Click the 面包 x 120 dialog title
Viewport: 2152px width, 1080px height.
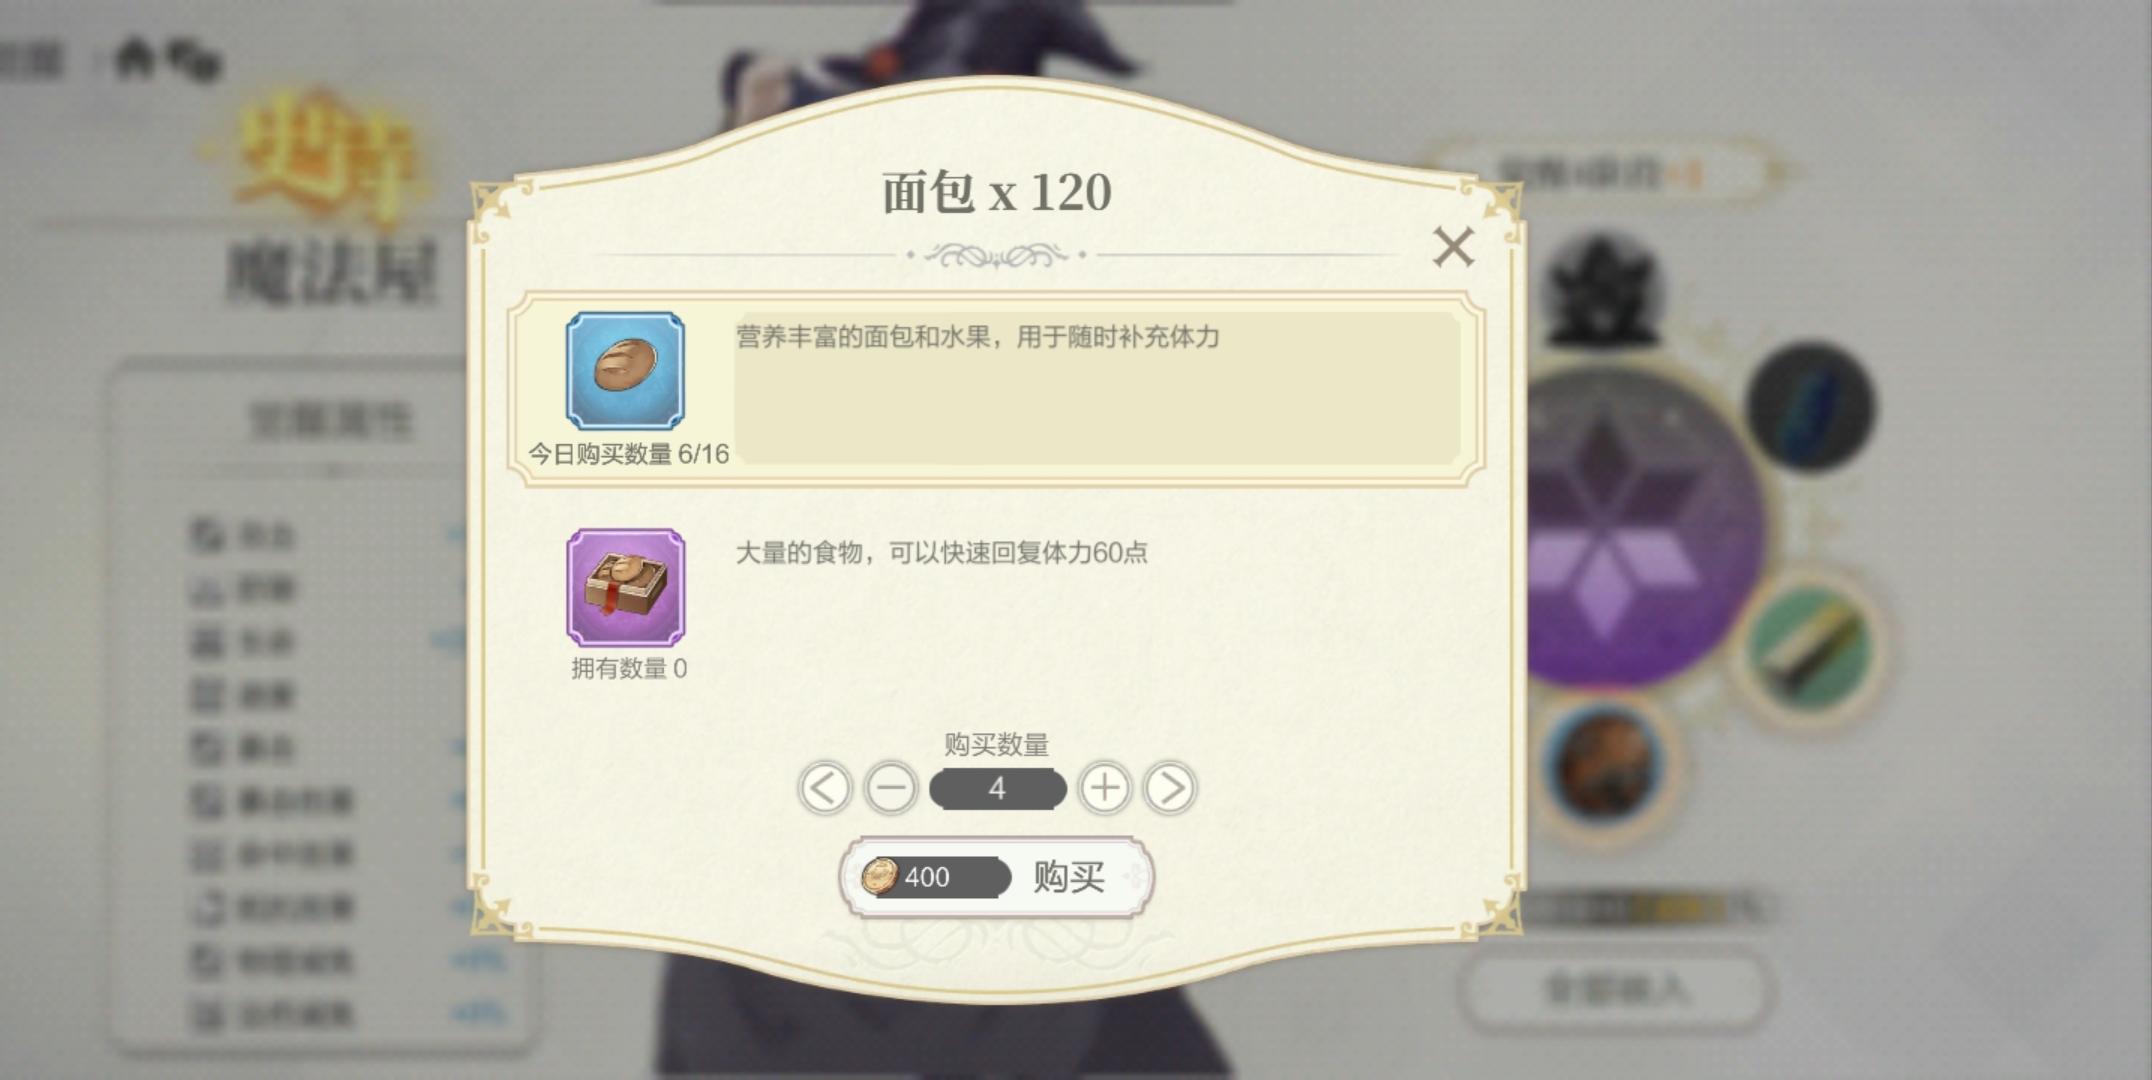996,193
